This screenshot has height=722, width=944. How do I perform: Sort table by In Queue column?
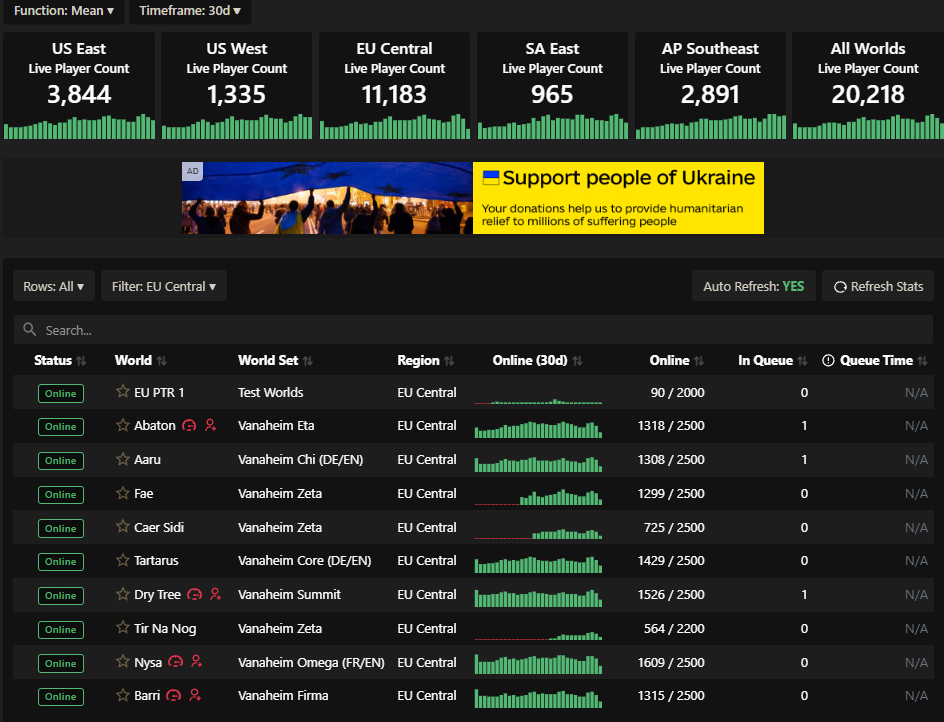pos(772,360)
